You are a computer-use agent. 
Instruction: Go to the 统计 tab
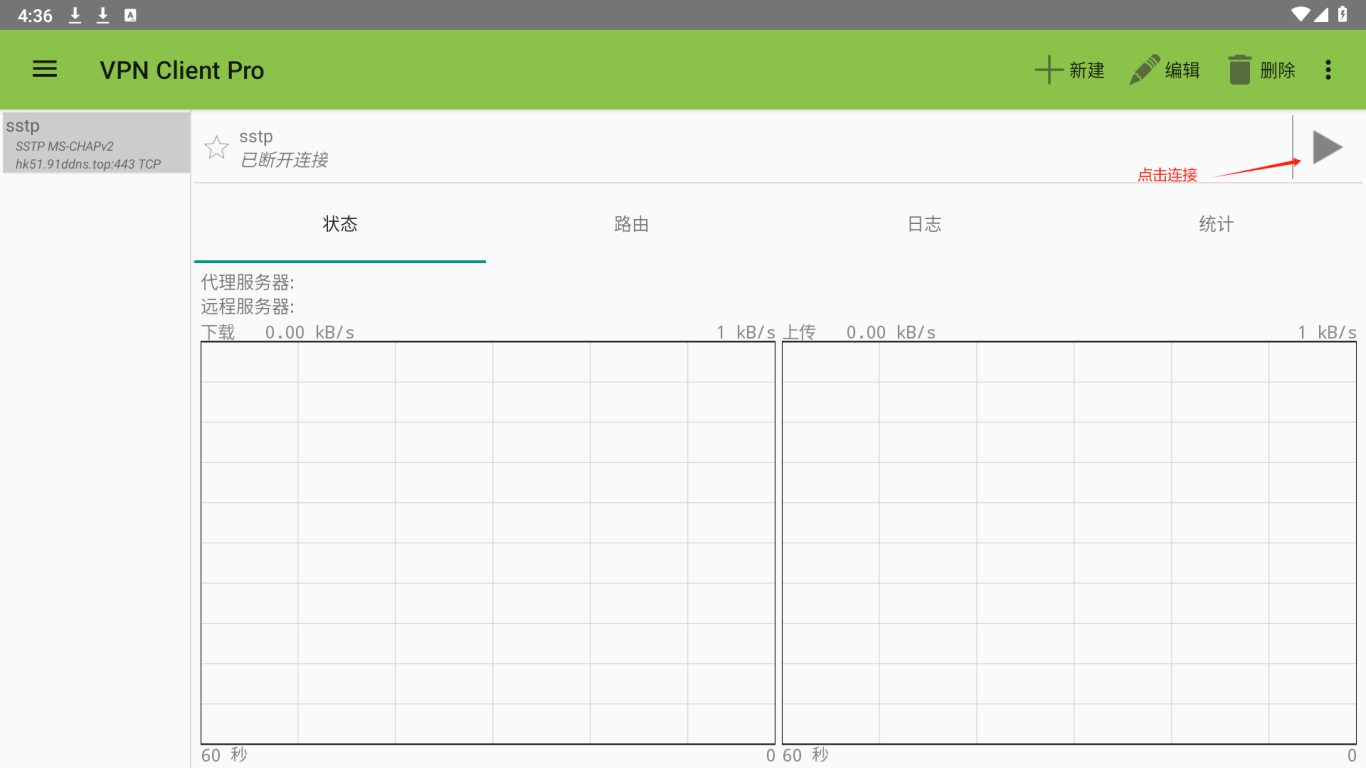[1216, 224]
